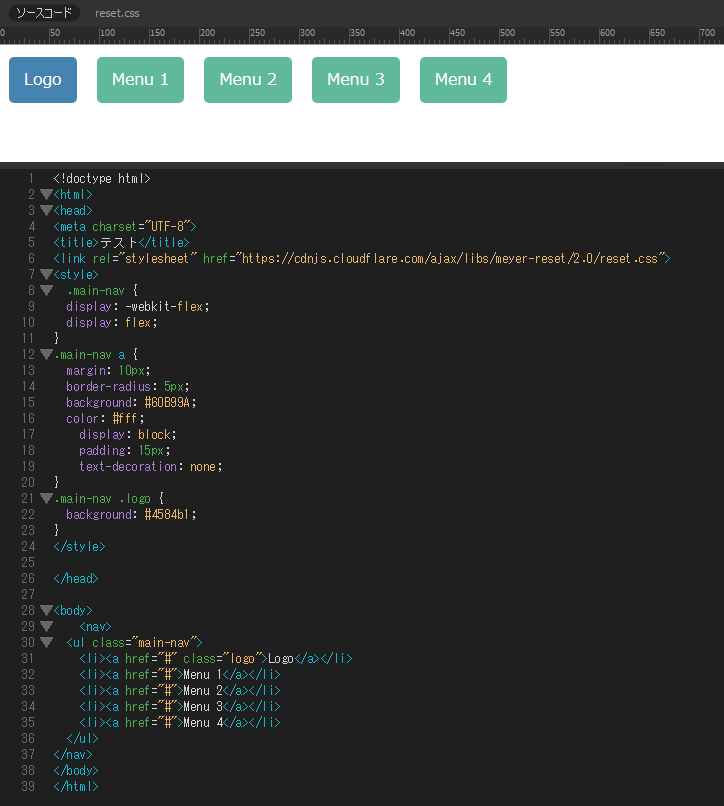Click the display: block; line
This screenshot has height=806, width=724.
(128, 434)
